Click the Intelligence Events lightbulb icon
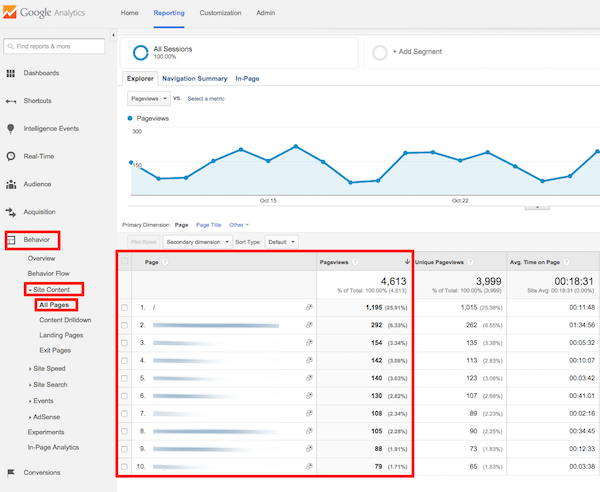This screenshot has width=600, height=492. [10, 129]
